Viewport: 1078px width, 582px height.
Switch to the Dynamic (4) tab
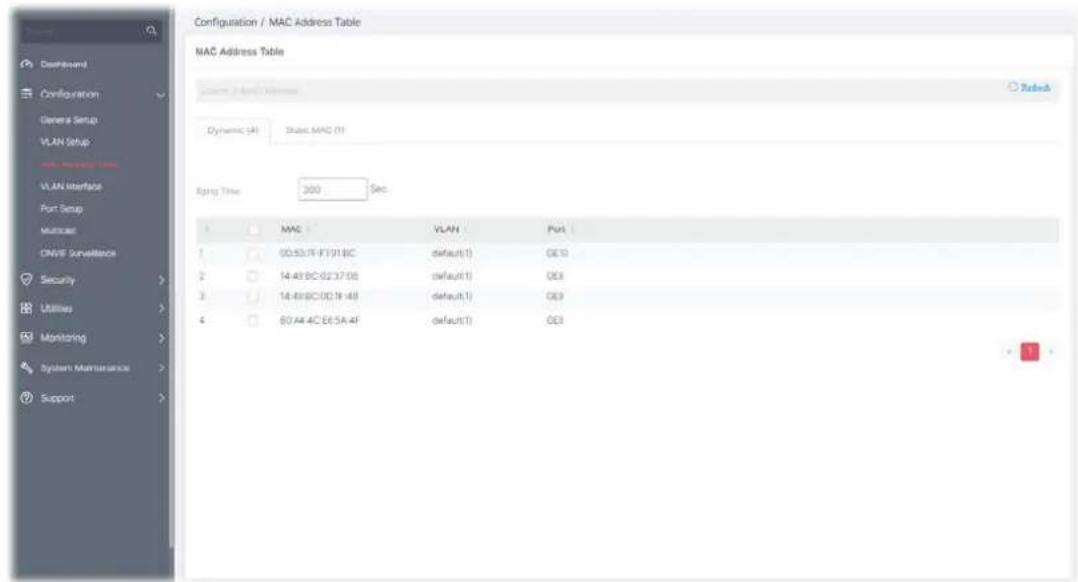point(233,130)
